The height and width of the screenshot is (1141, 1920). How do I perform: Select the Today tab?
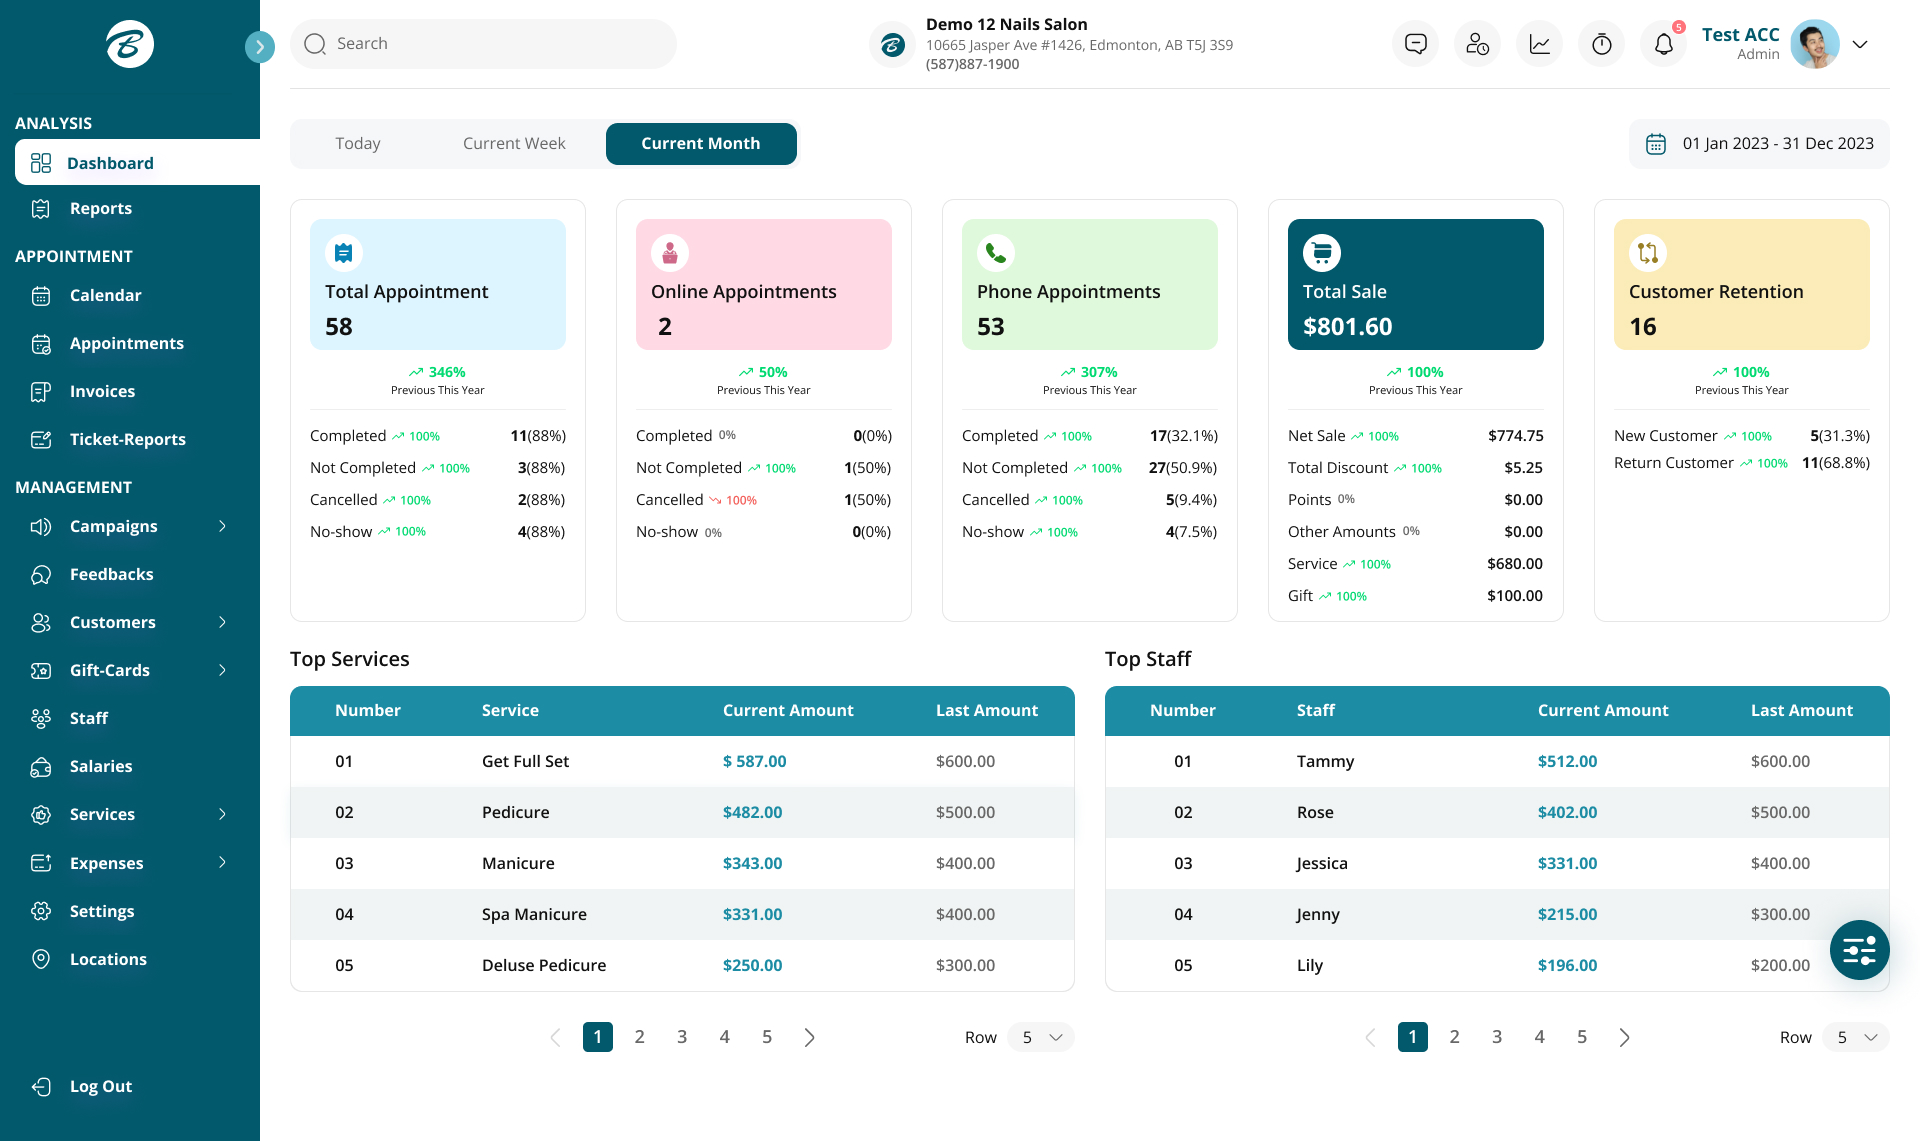pos(357,143)
